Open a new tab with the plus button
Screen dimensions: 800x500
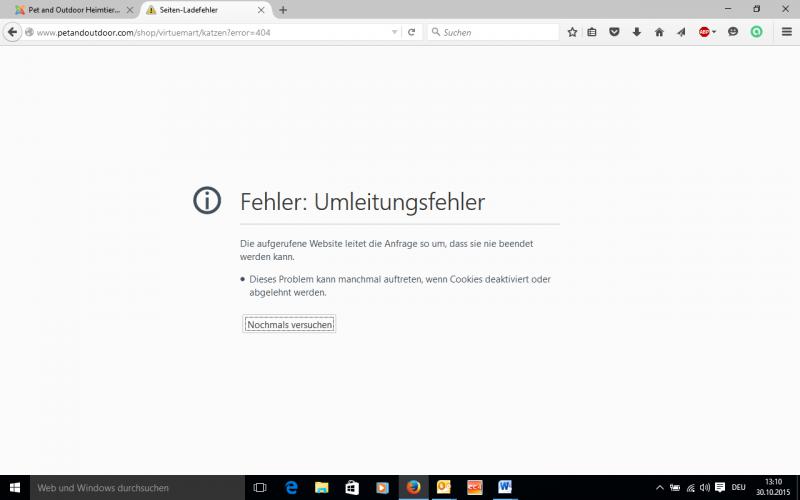(283, 10)
